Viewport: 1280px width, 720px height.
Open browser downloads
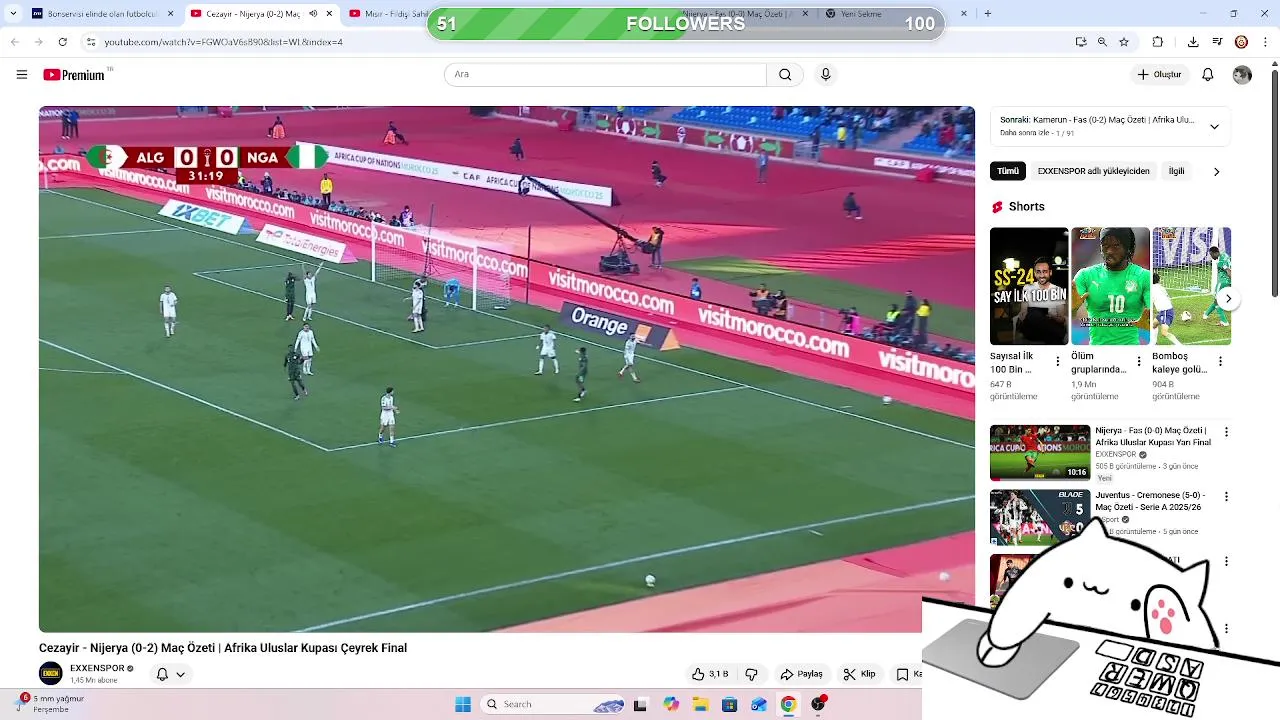point(1193,42)
